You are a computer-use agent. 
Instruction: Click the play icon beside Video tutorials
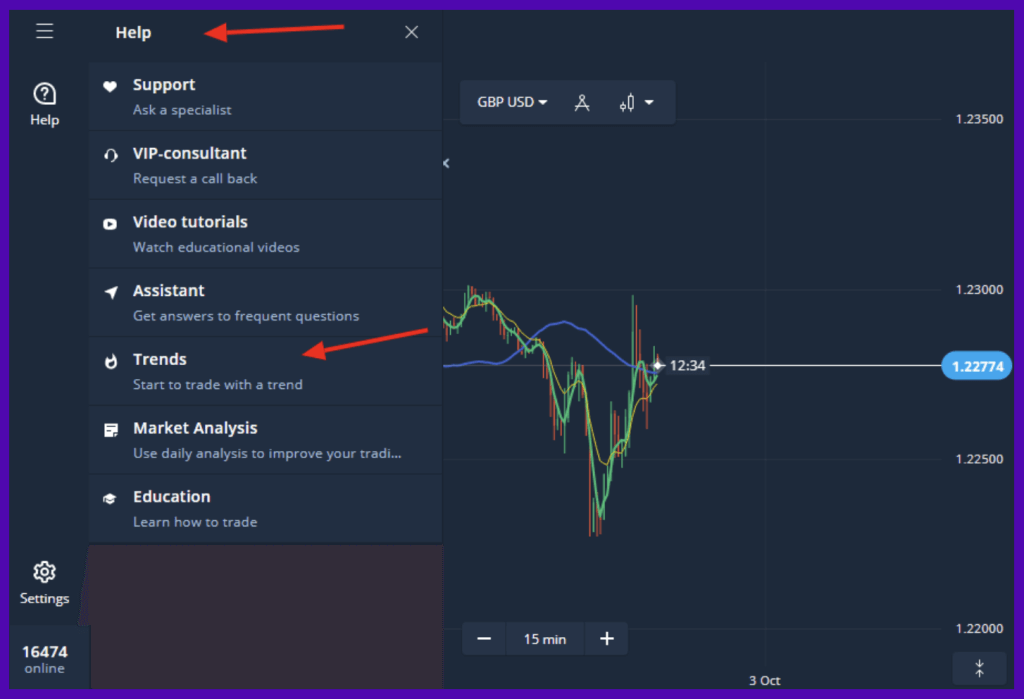click(110, 224)
